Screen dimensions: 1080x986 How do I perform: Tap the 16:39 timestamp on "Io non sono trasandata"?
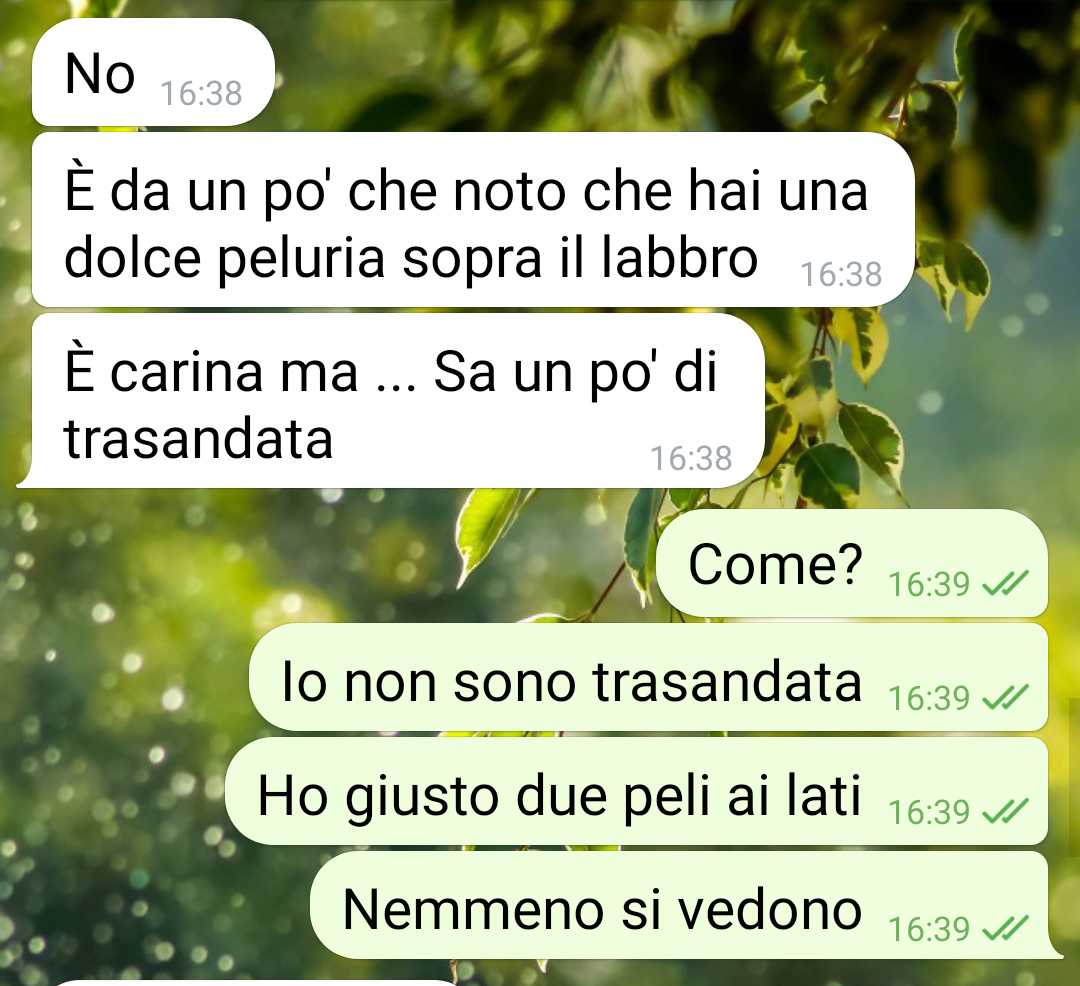[929, 697]
